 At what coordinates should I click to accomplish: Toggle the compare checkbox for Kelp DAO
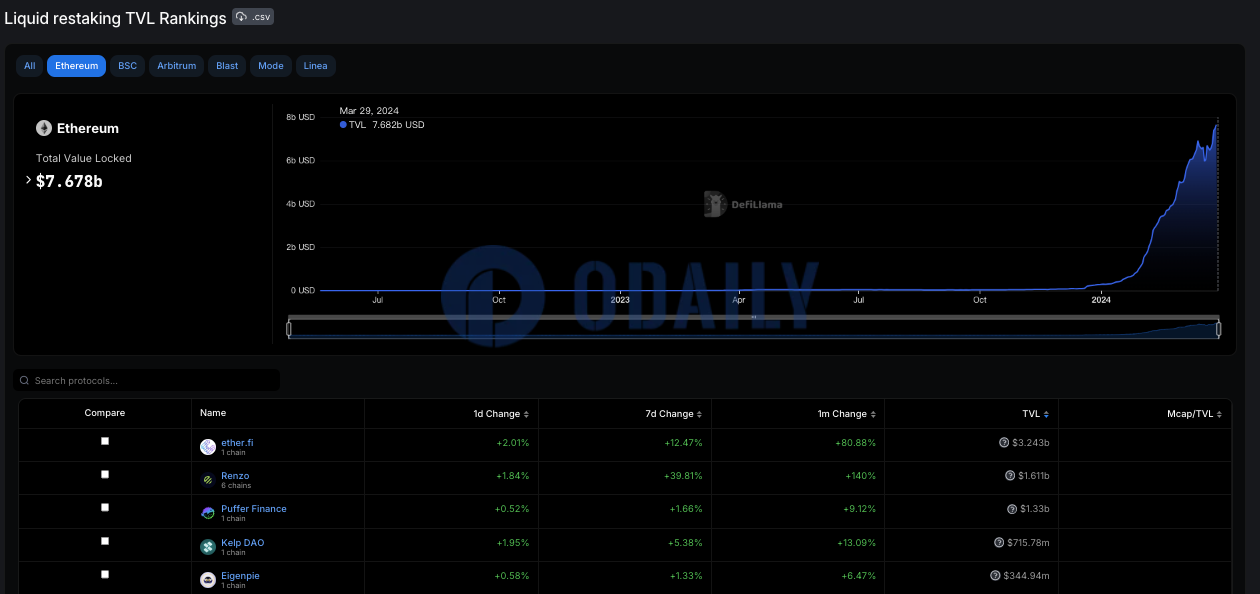click(x=105, y=541)
